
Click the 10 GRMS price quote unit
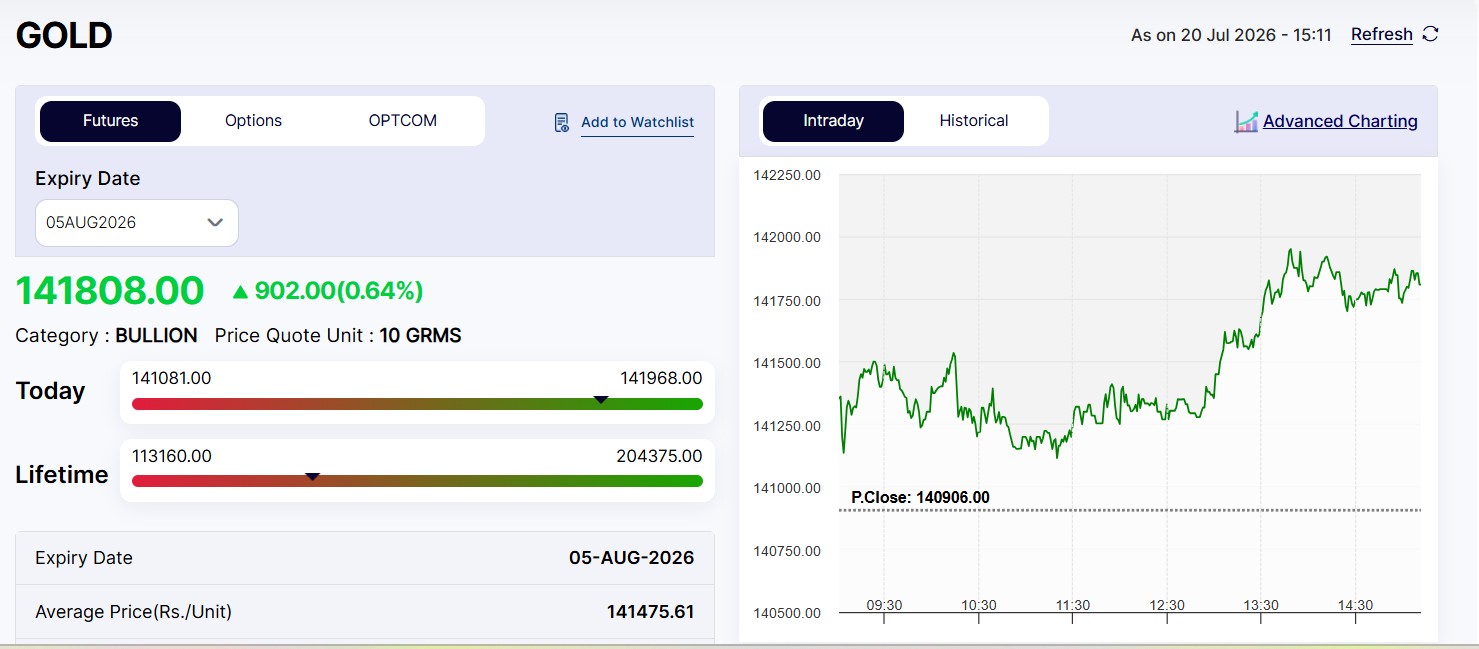tap(420, 336)
